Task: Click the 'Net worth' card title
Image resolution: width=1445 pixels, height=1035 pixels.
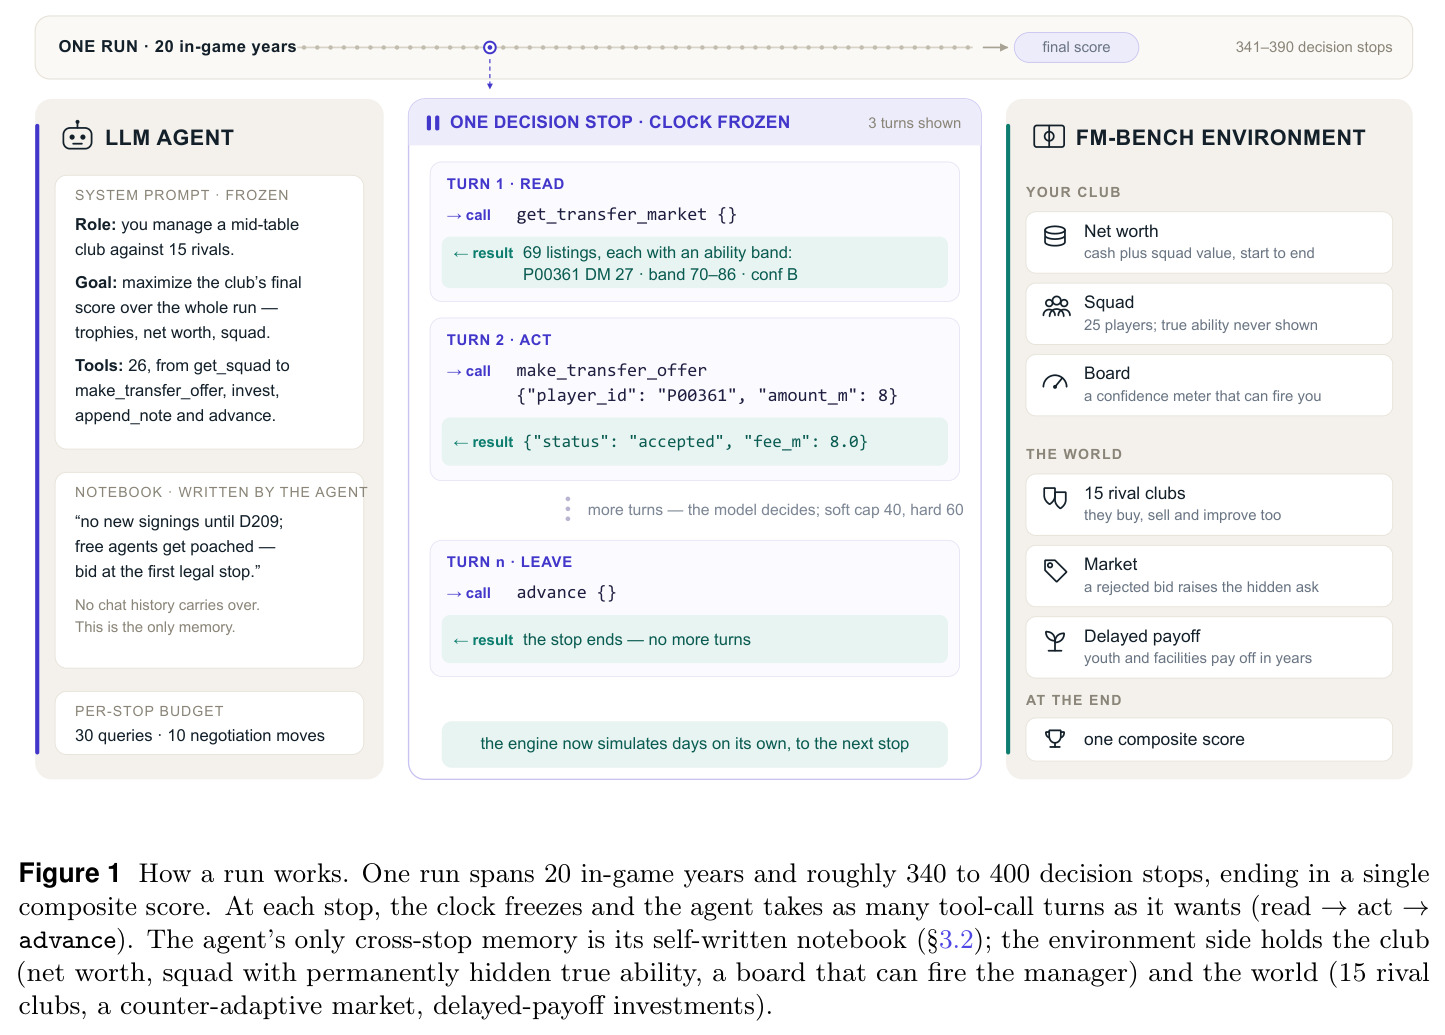Action: tap(1121, 231)
